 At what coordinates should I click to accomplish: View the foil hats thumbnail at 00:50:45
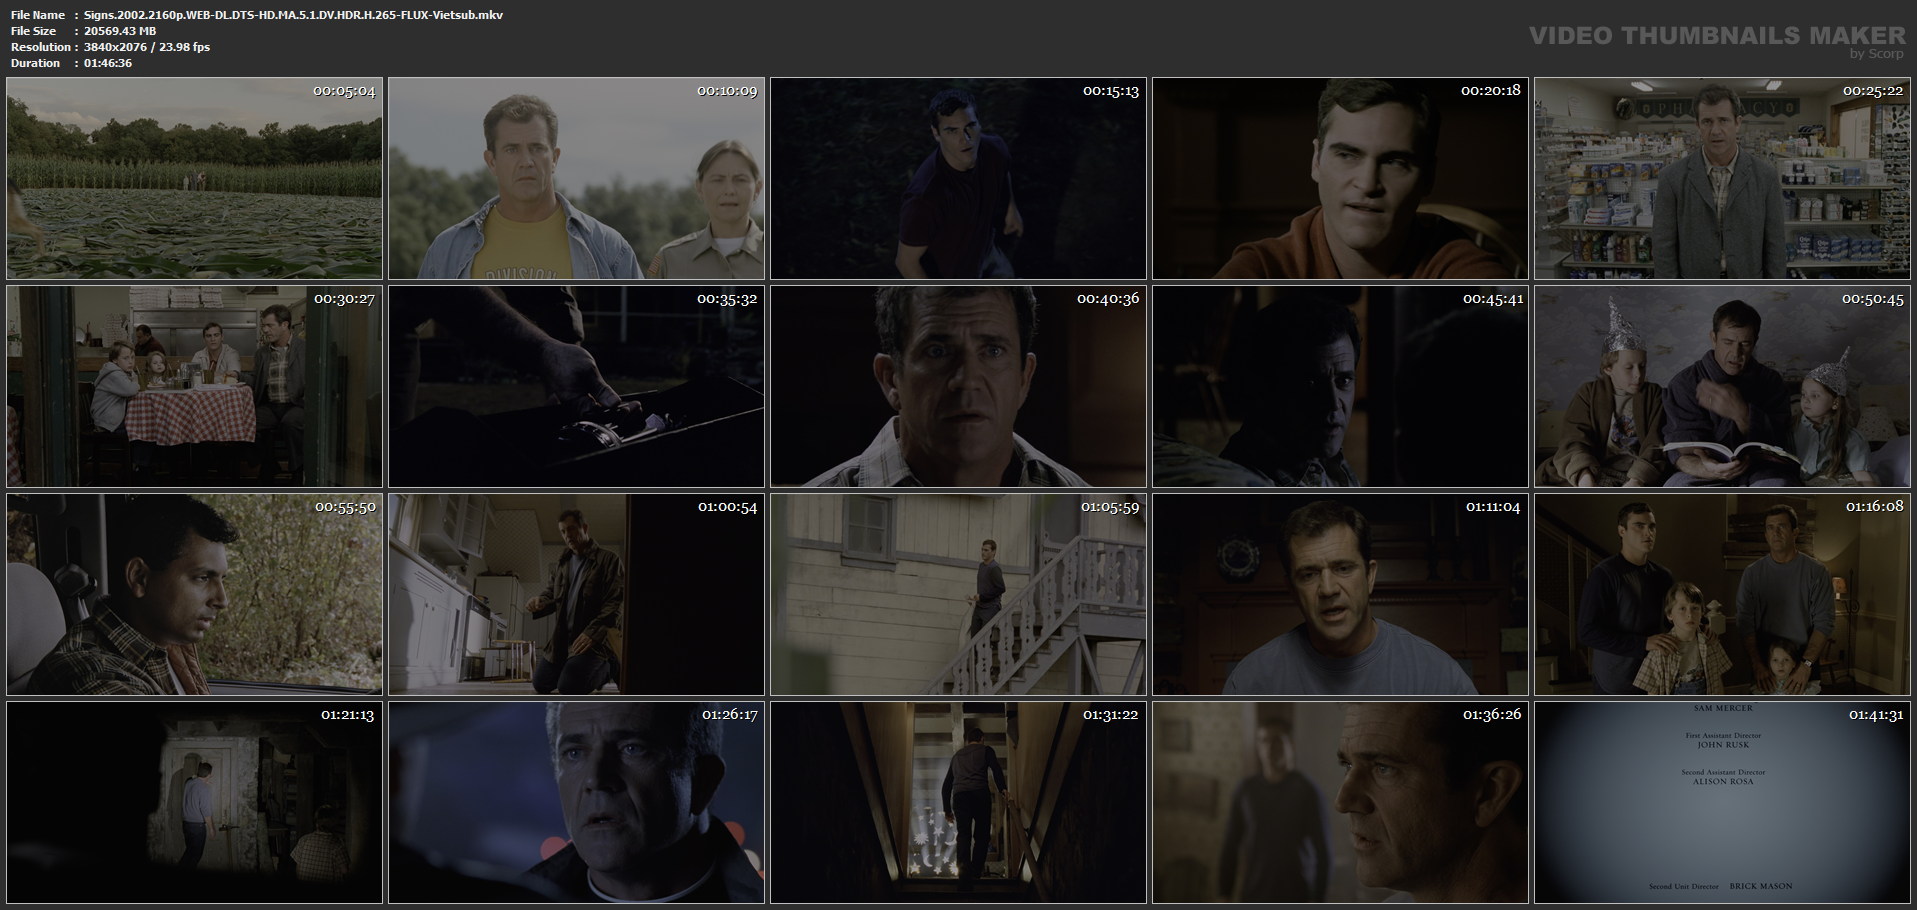(x=1722, y=386)
